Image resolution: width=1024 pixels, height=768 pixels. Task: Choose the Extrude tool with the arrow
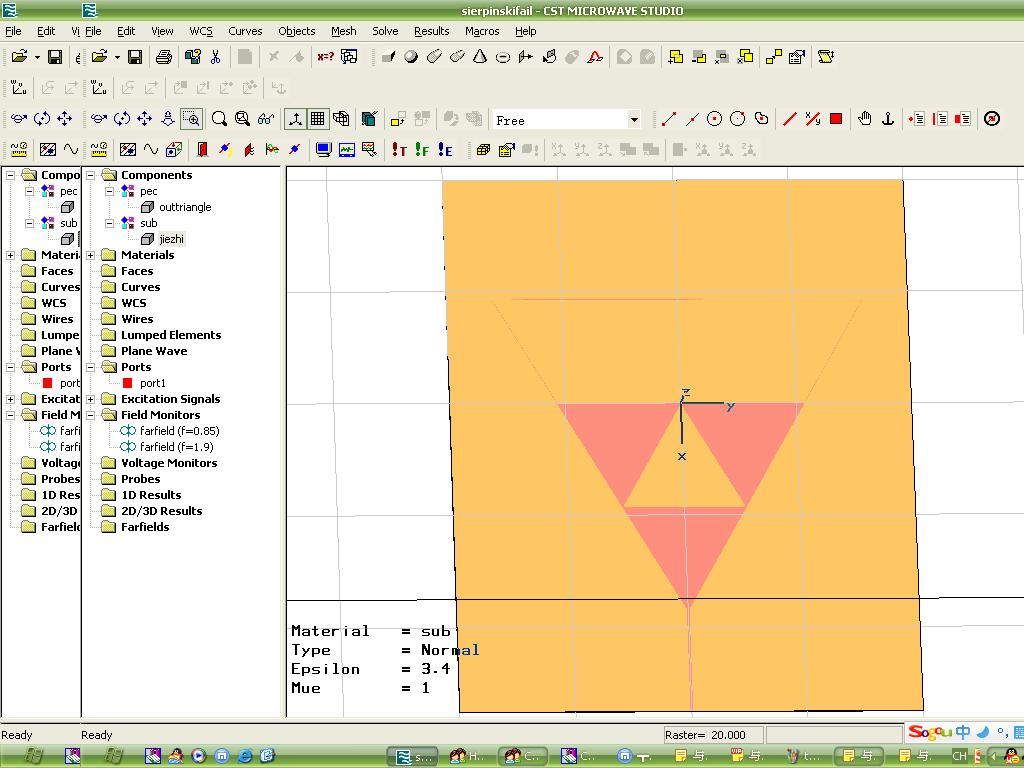(526, 57)
